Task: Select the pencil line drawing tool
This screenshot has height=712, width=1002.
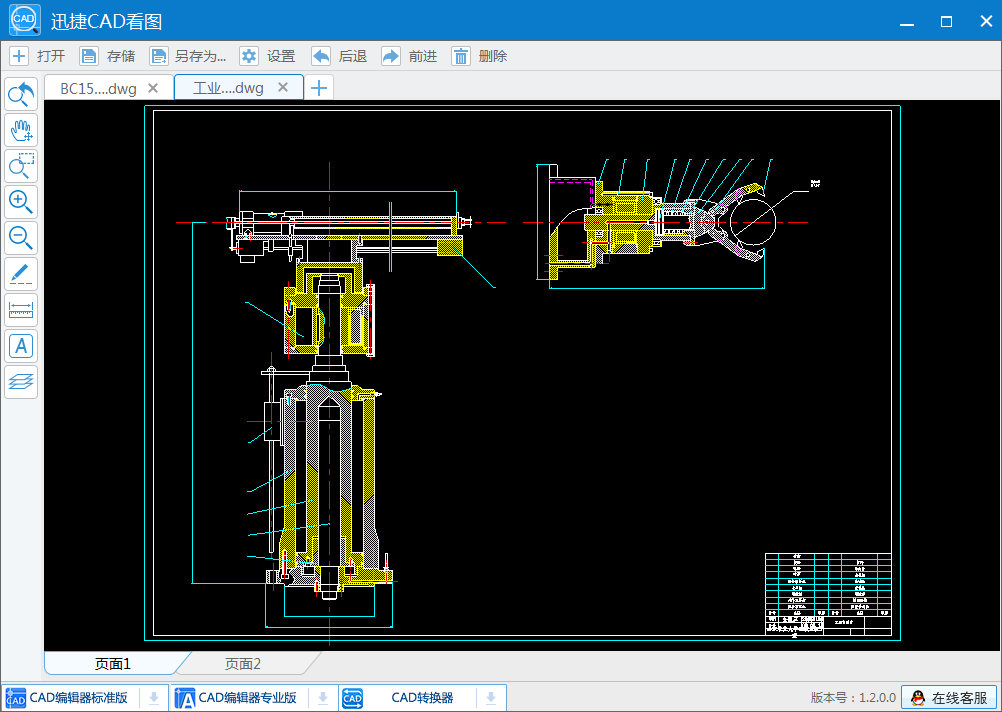Action: point(21,273)
